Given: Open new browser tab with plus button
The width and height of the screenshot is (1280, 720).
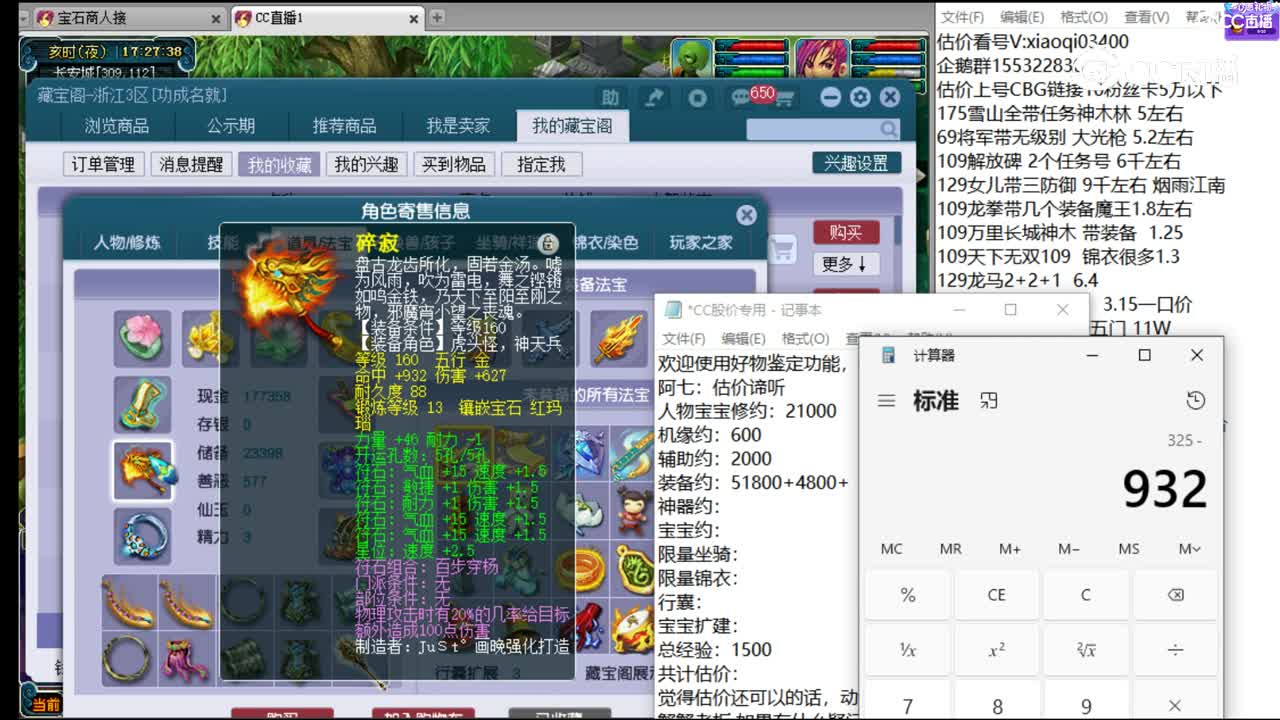Looking at the screenshot, I should click(437, 17).
